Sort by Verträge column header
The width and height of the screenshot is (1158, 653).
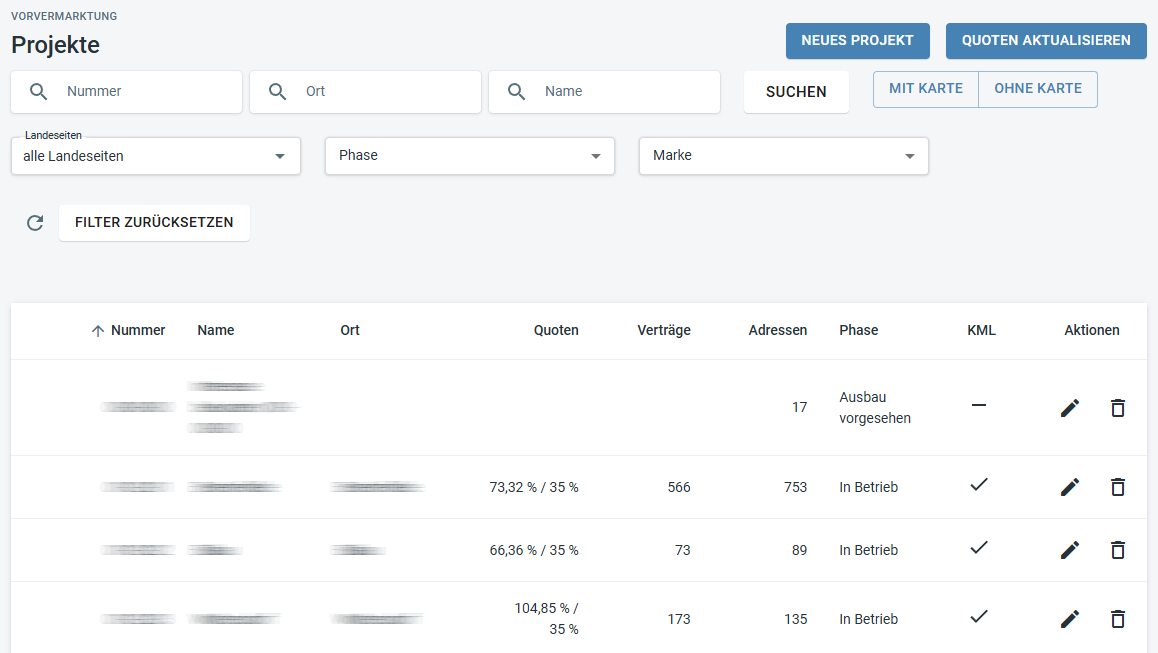[x=664, y=330]
